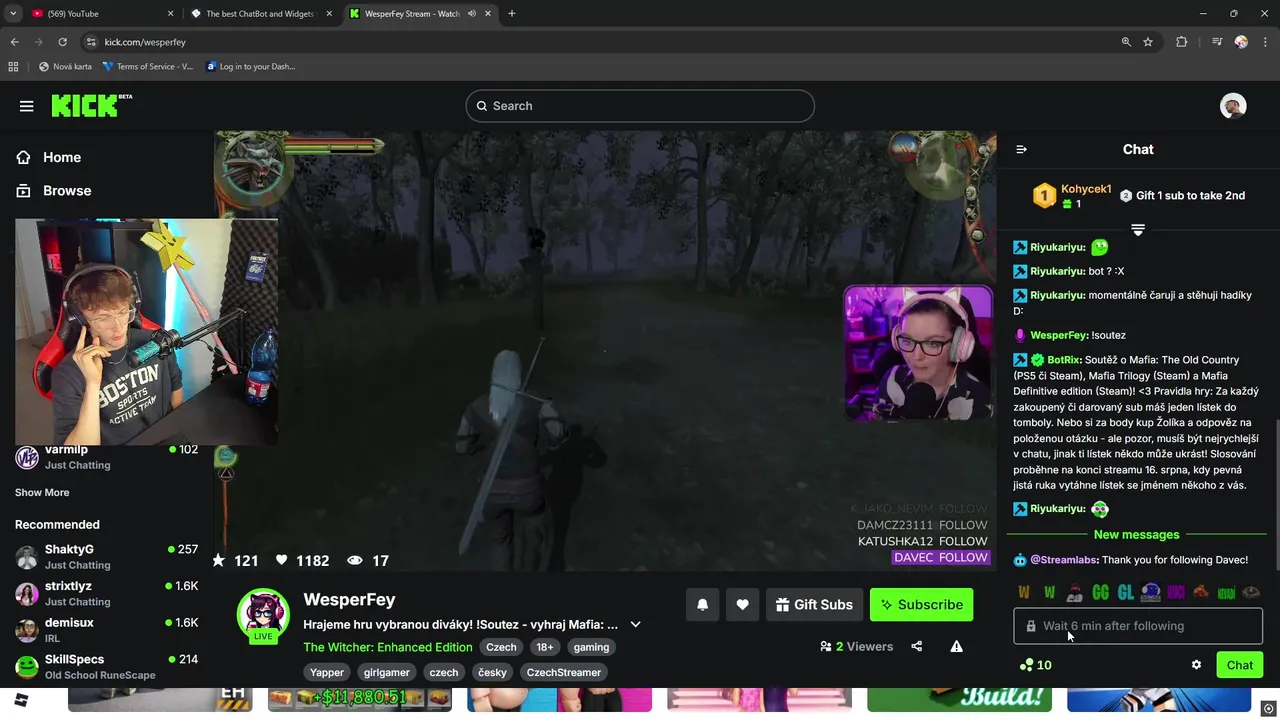
Task: Open Browse from the sidebar
Action: [x=54, y=190]
